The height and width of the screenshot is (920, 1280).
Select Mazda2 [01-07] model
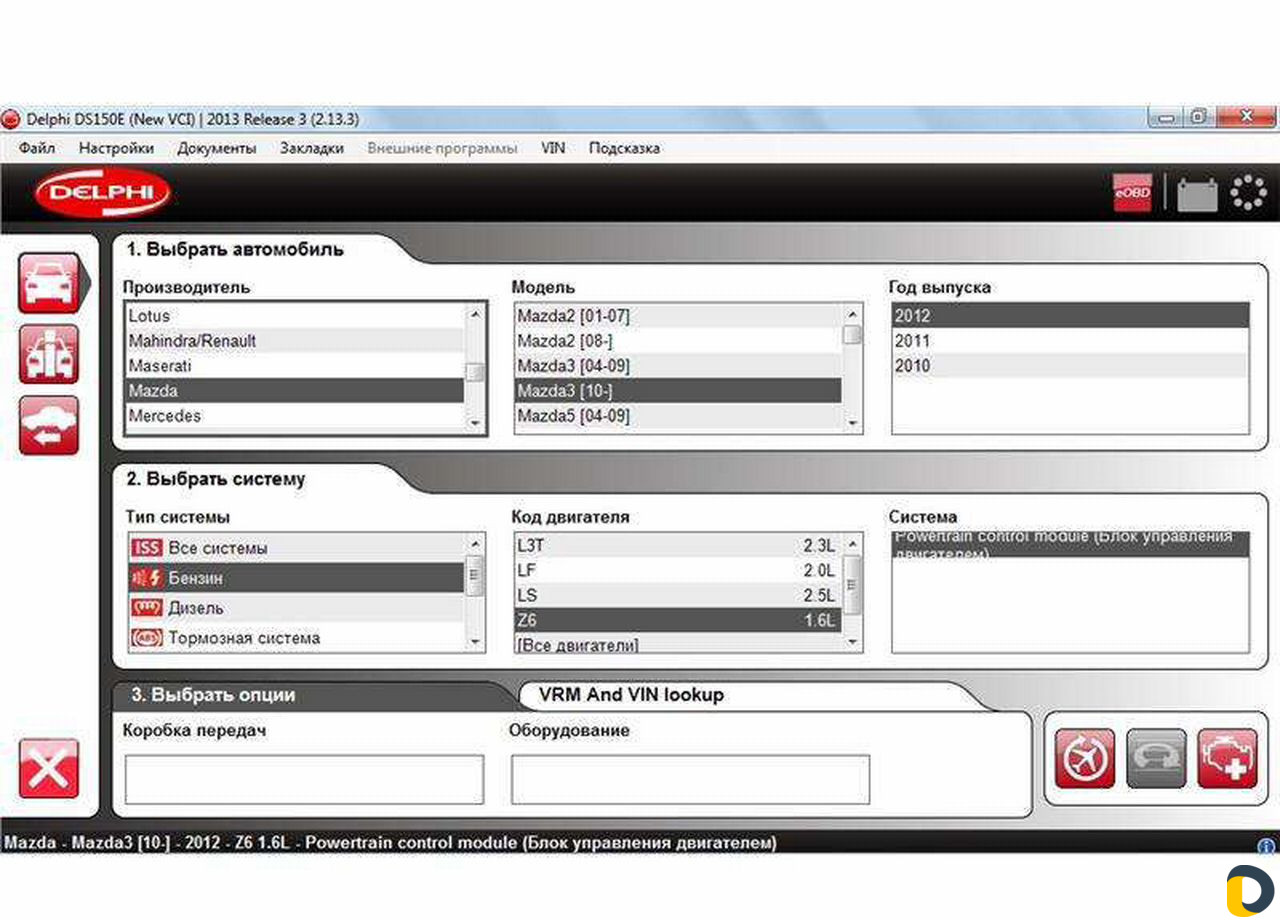[x=678, y=316]
